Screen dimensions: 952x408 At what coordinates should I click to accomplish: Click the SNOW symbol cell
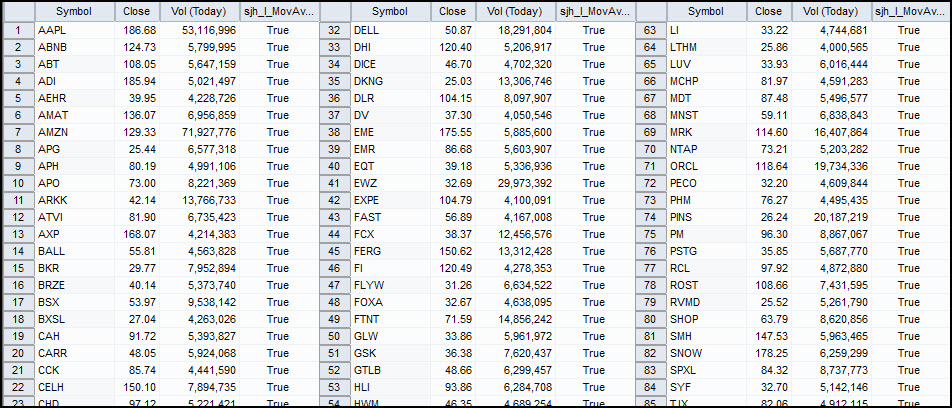click(707, 353)
